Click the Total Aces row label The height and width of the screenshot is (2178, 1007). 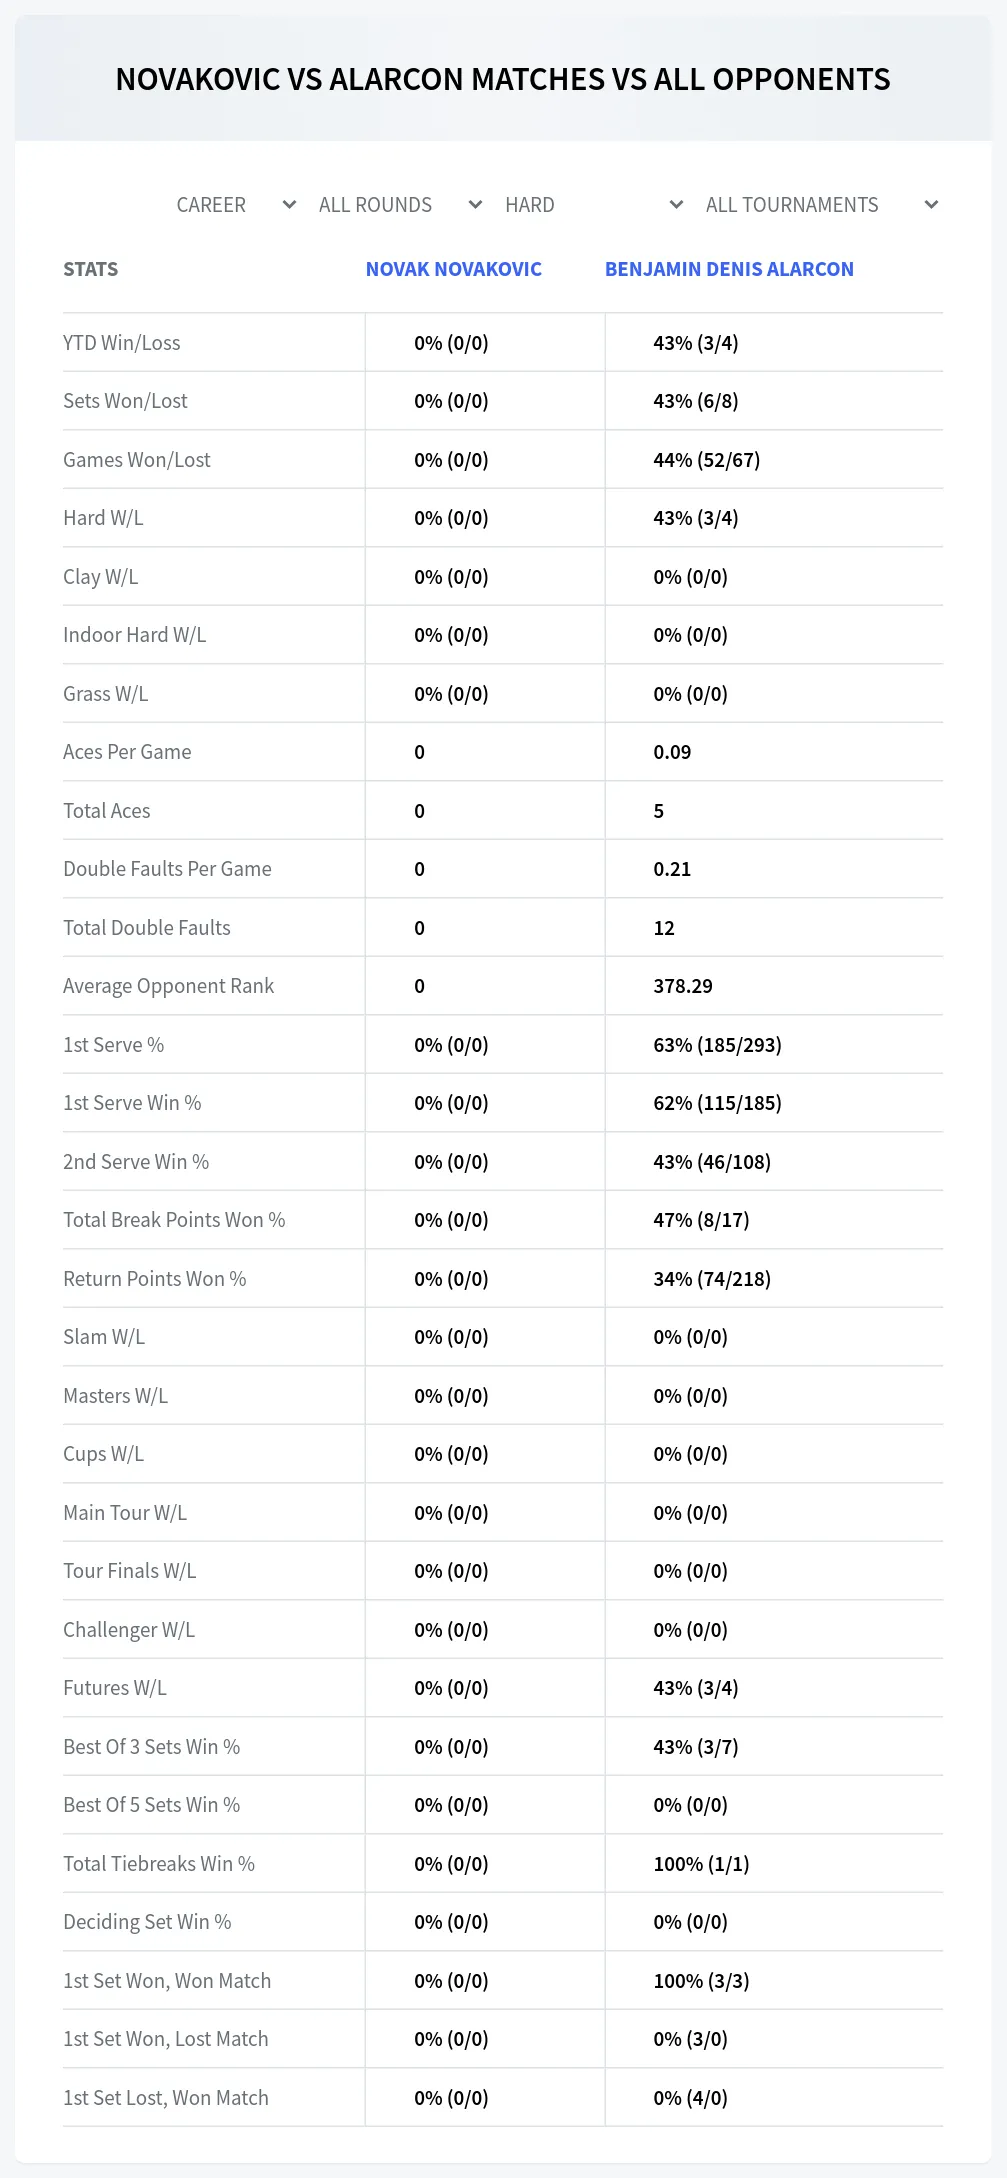click(107, 811)
